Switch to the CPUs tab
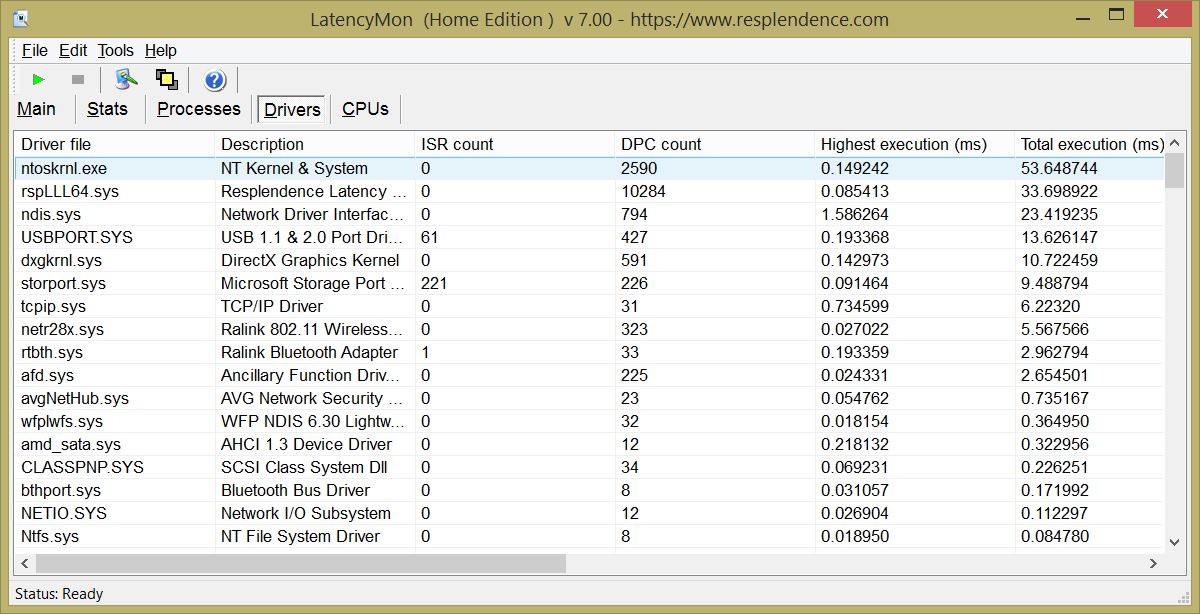The image size is (1200, 614). click(365, 109)
